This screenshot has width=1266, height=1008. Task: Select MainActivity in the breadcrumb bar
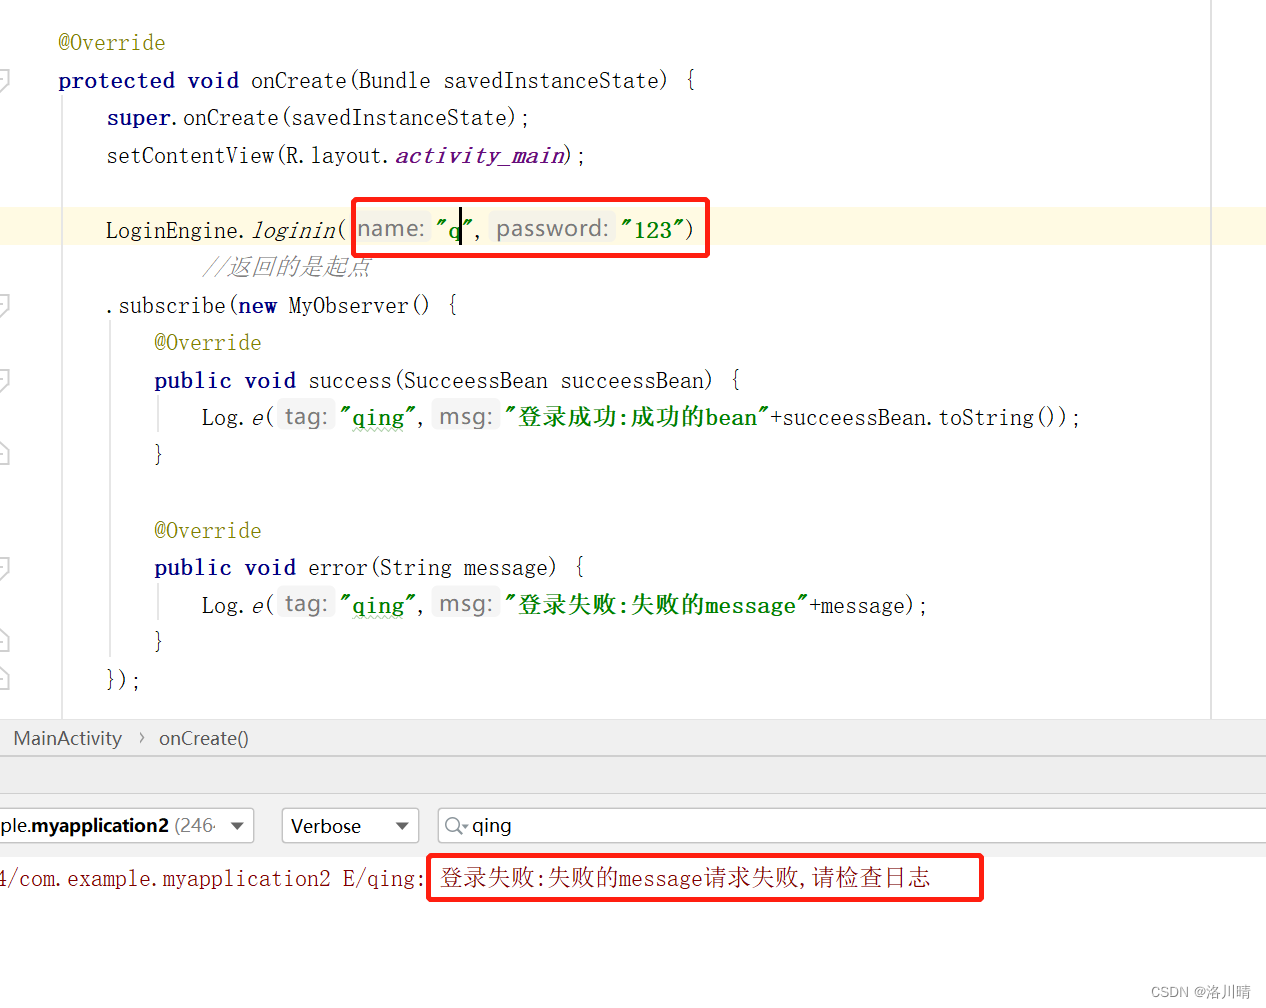click(66, 738)
